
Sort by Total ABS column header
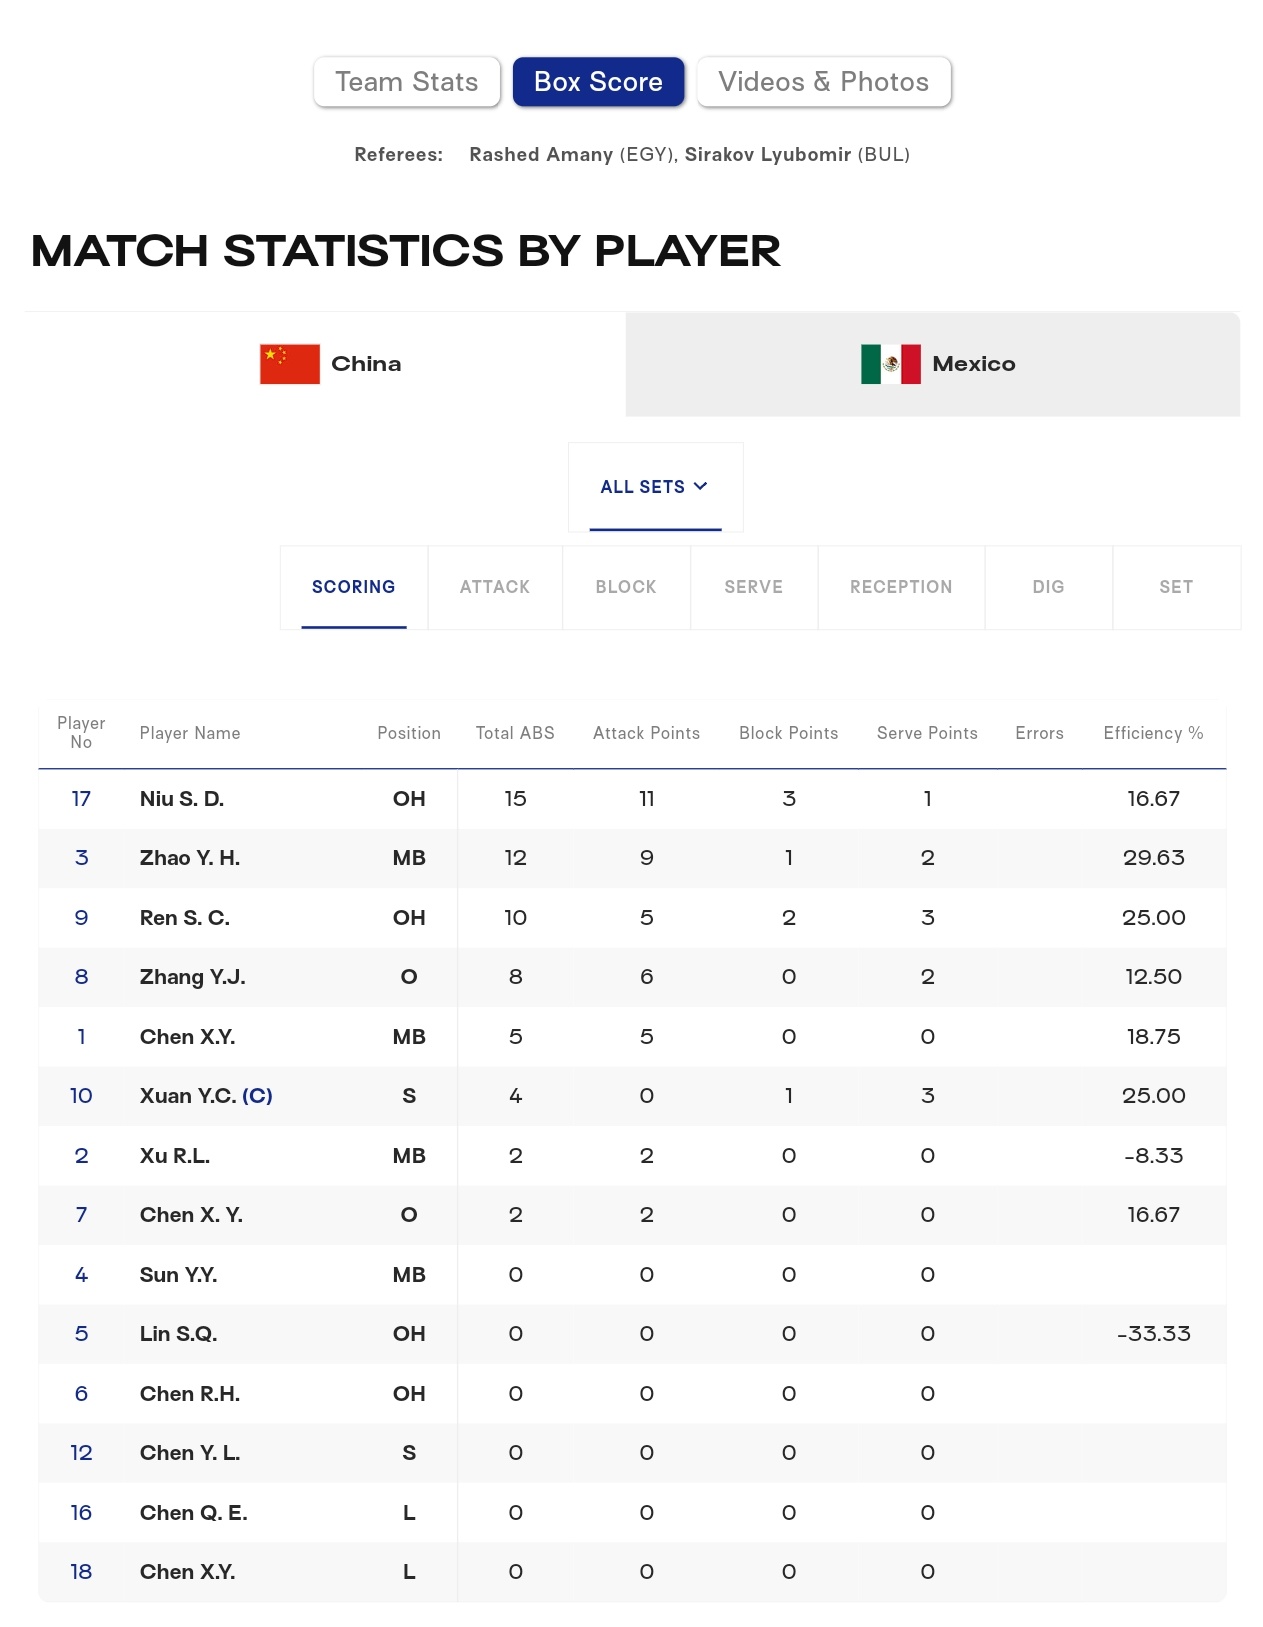pyautogui.click(x=515, y=733)
